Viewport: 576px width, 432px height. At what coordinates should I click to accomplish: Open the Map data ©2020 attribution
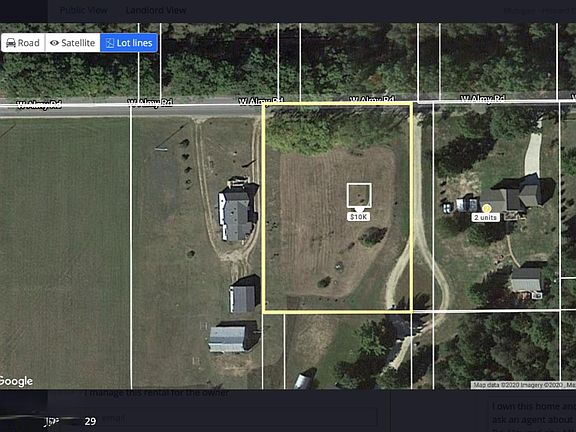coord(523,385)
